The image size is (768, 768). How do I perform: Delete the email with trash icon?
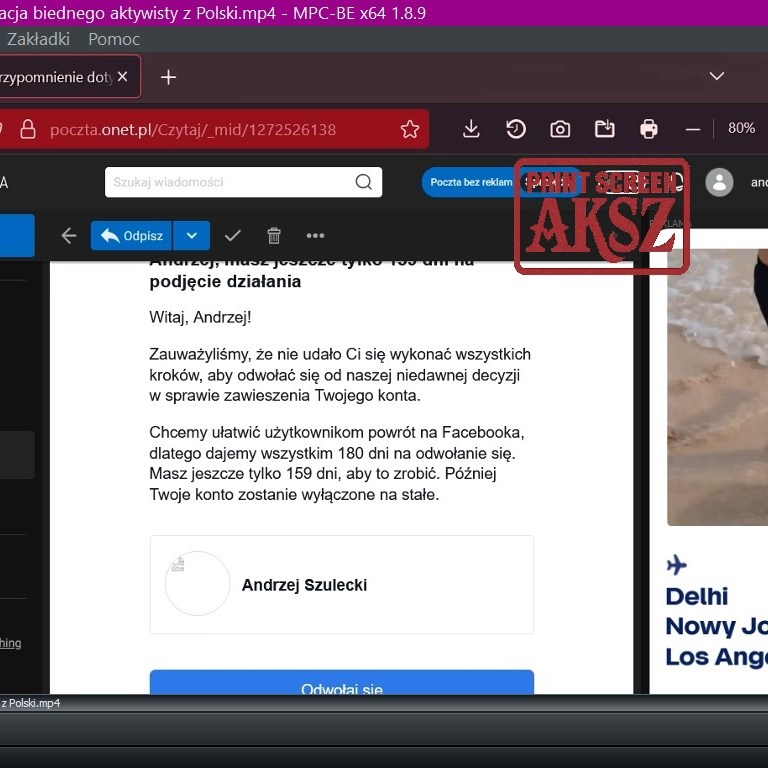pos(274,236)
